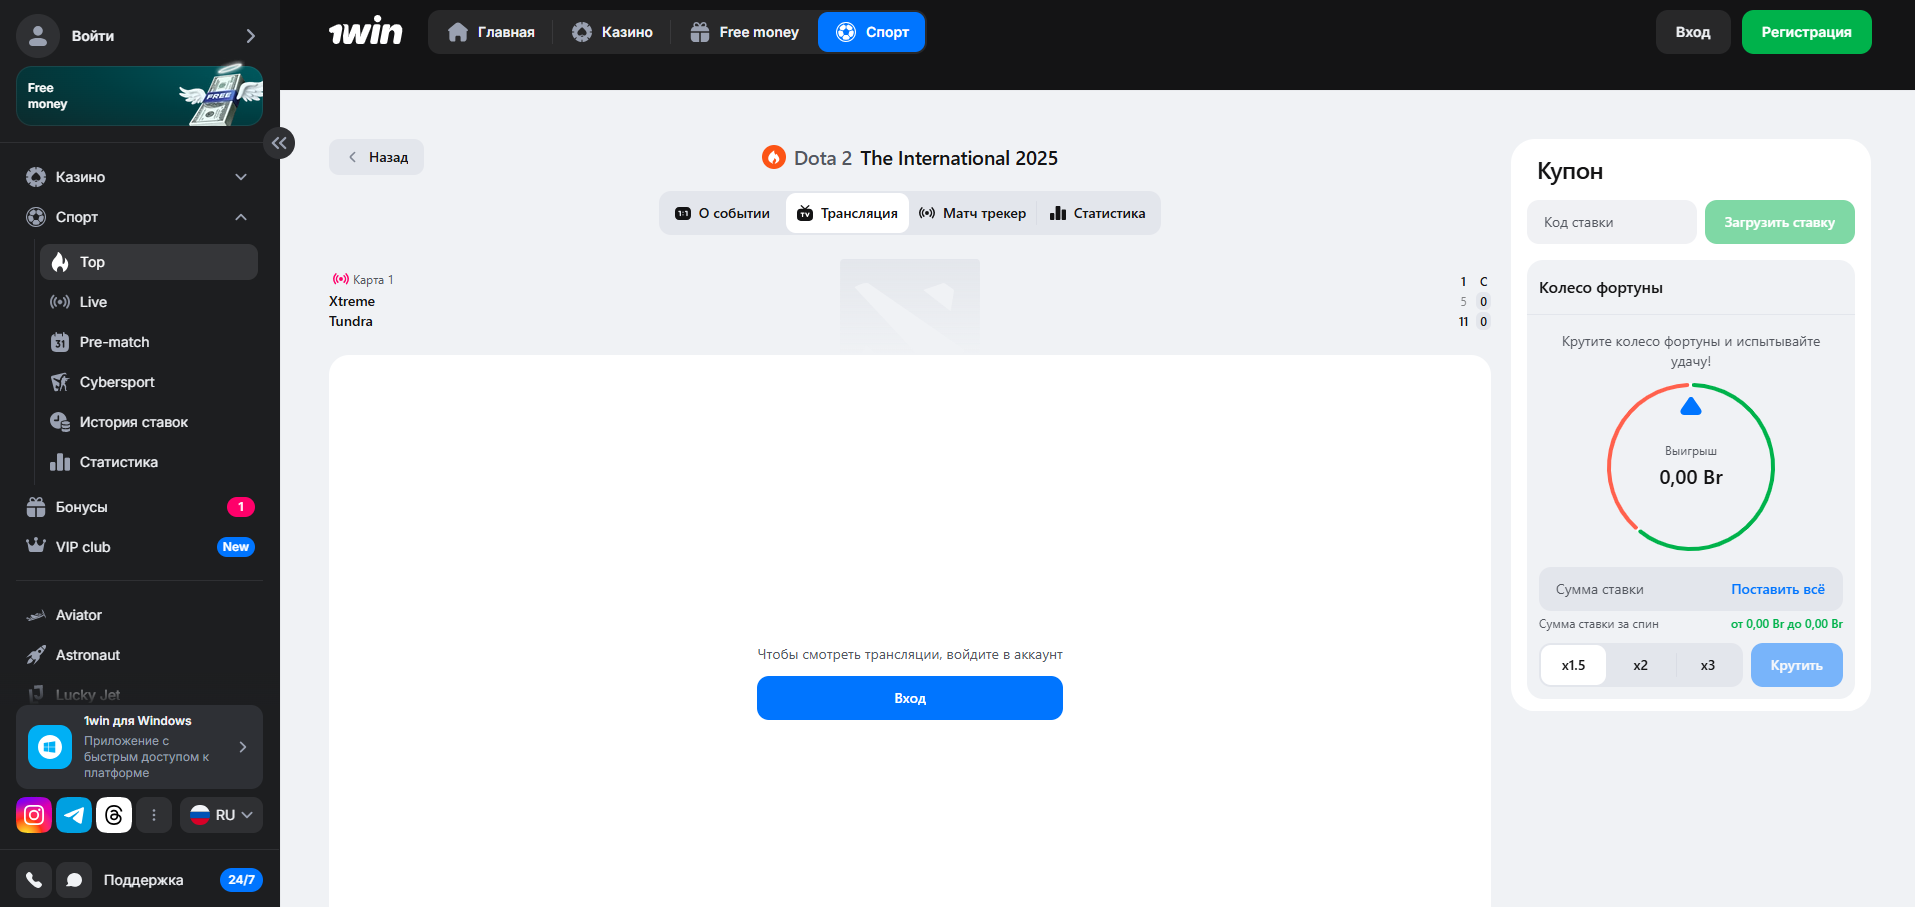
Task: Switch to Статистика event tab
Action: point(1098,213)
